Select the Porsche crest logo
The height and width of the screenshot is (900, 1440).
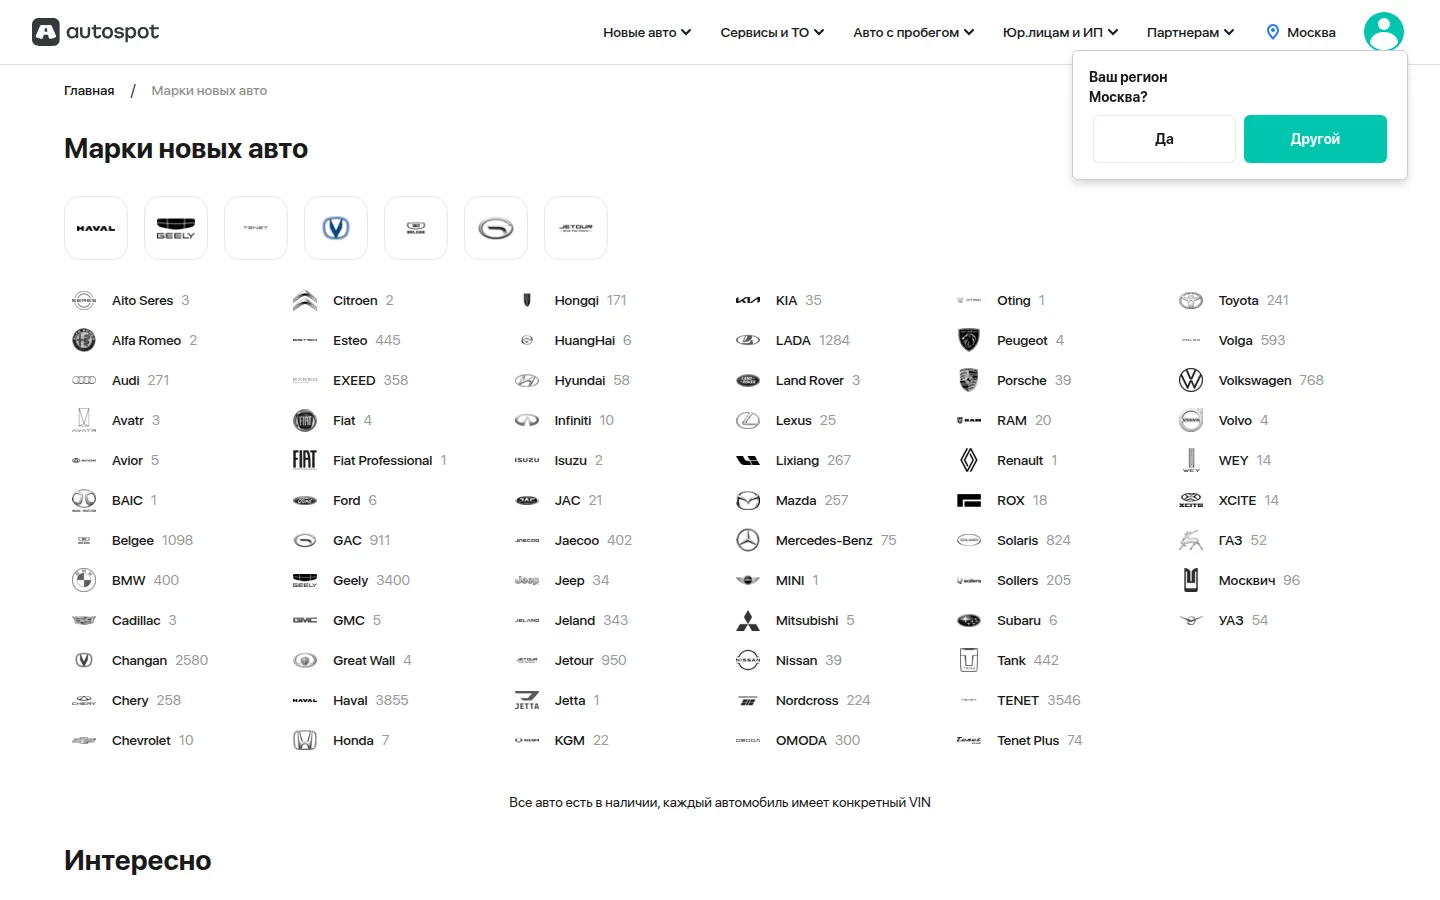click(969, 380)
